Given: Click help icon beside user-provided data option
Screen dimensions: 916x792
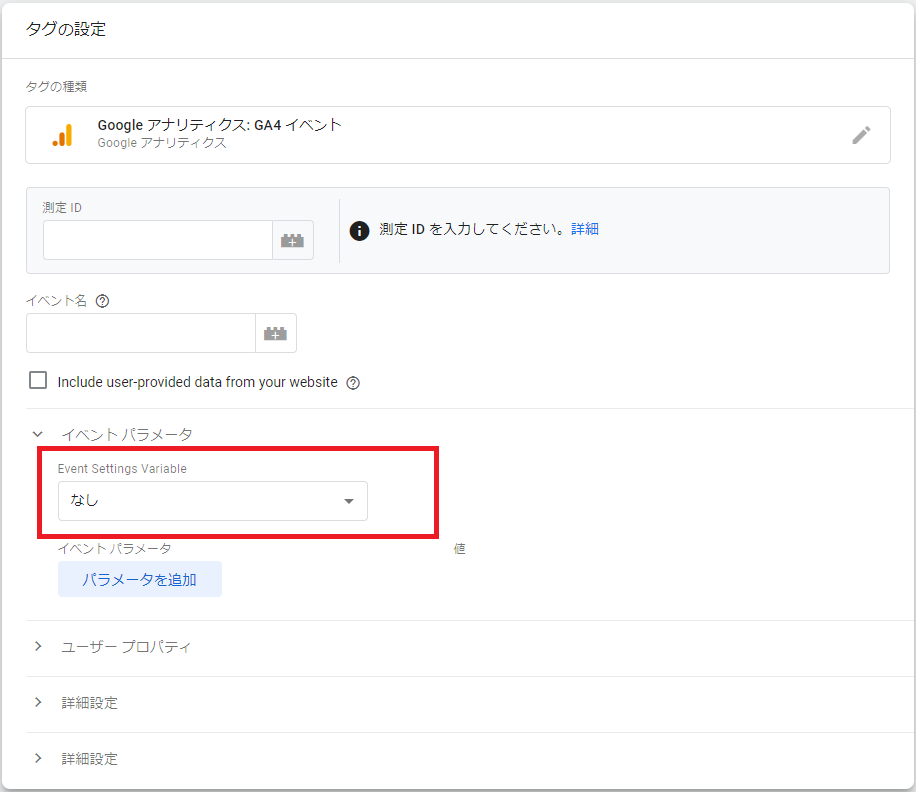Looking at the screenshot, I should coord(352,382).
